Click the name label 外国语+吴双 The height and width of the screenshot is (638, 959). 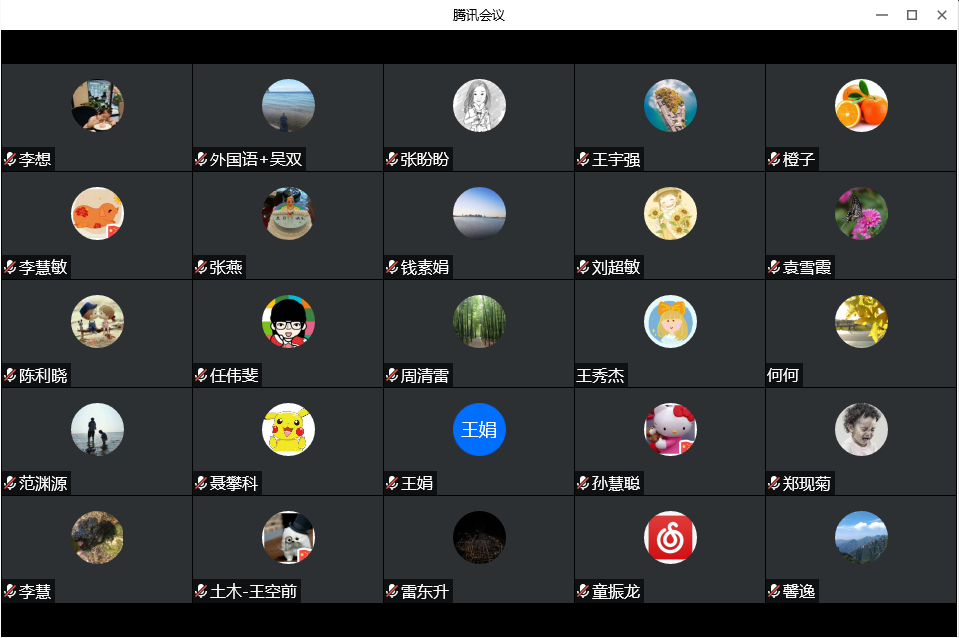click(x=256, y=160)
